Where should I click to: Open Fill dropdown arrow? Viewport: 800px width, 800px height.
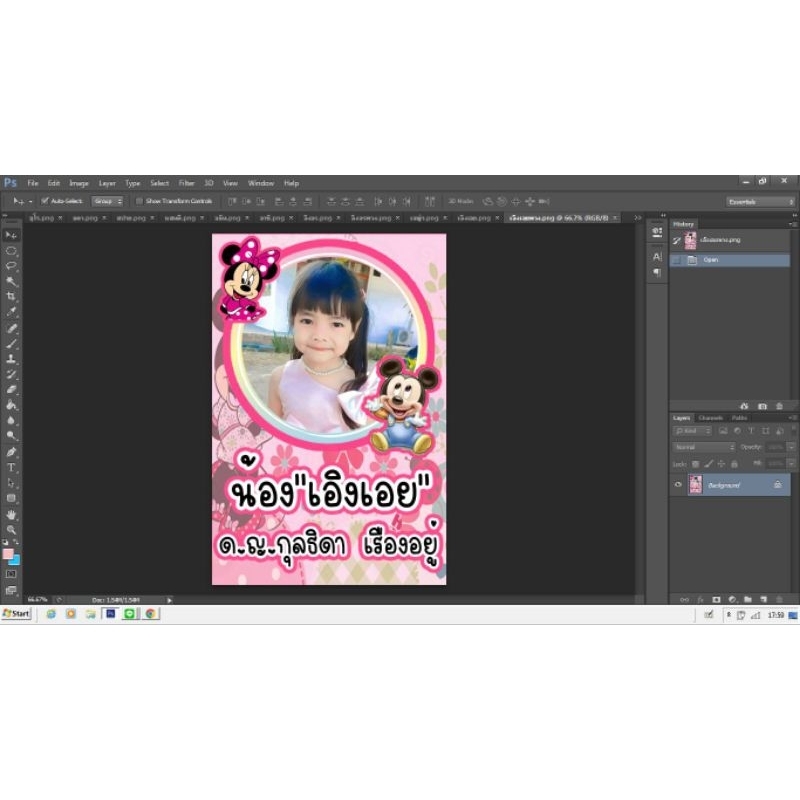pos(791,464)
